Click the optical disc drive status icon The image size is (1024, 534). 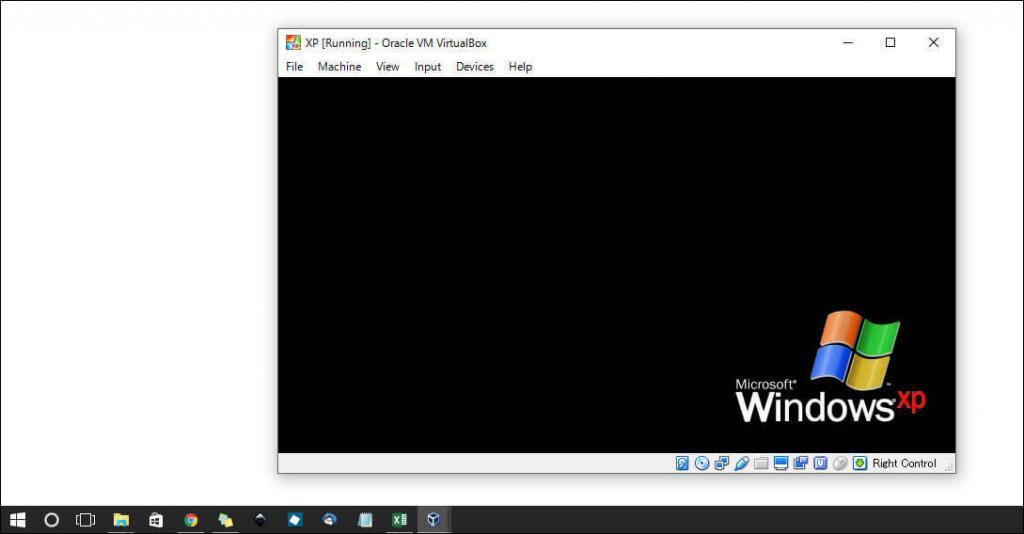pyautogui.click(x=701, y=463)
